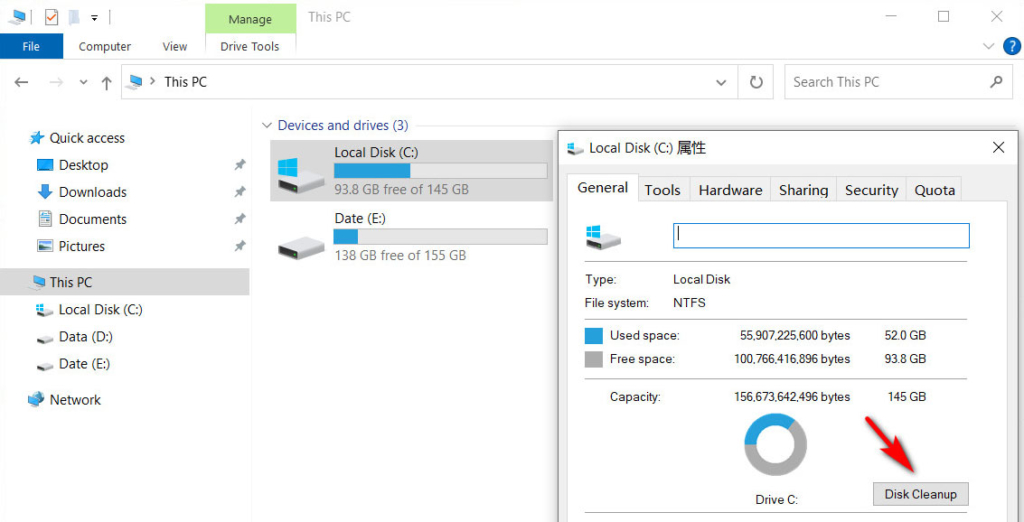Switch to the Tools tab in properties dialog
1024x522 pixels.
[662, 190]
